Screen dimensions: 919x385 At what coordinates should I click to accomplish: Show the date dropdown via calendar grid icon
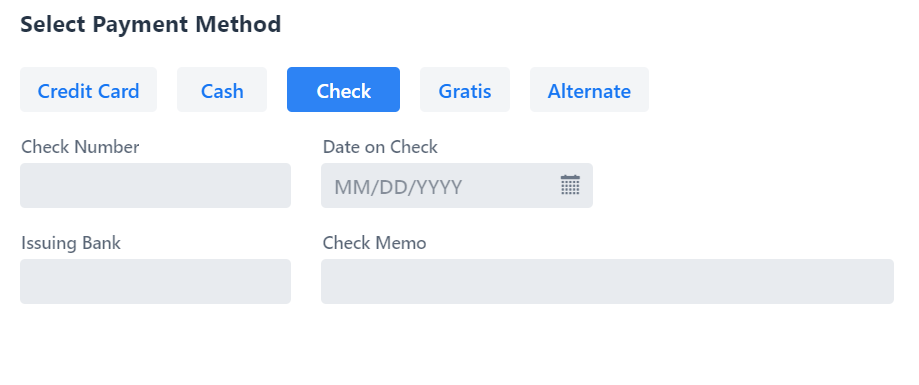pyautogui.click(x=570, y=185)
